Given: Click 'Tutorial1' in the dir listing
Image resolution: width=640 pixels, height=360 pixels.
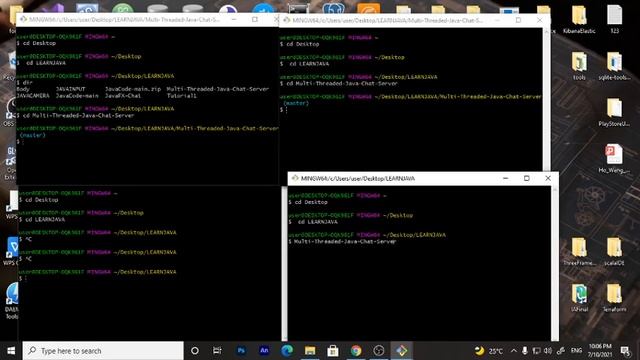Looking at the screenshot, I should 182,96.
